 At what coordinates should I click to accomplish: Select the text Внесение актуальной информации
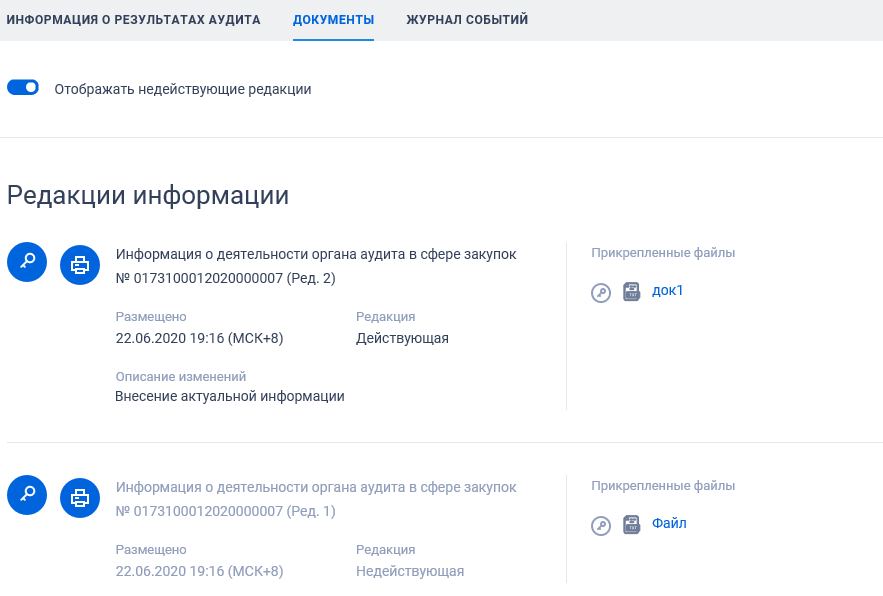click(x=230, y=396)
